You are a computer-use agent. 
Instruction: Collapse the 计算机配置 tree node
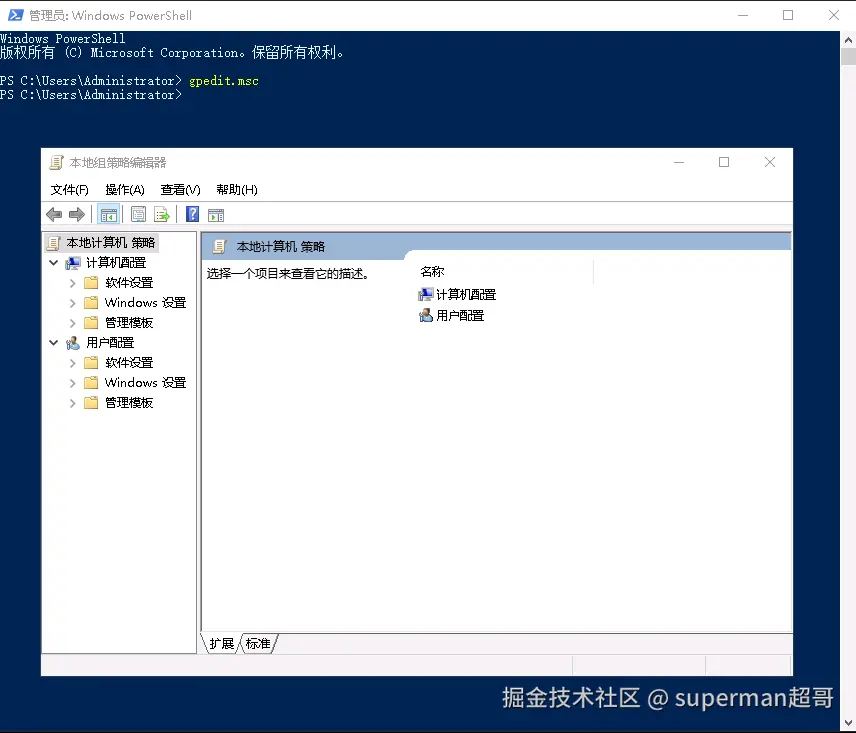[x=54, y=263]
